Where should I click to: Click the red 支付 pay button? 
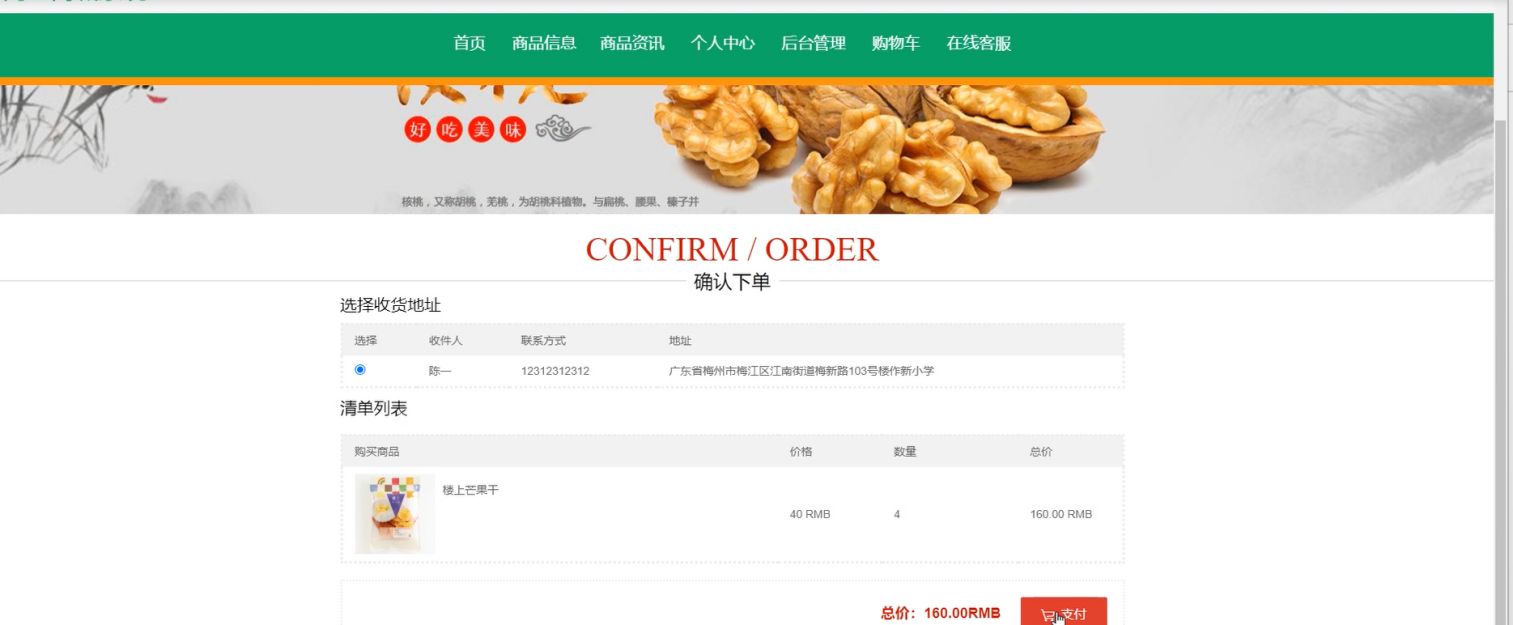(1064, 611)
